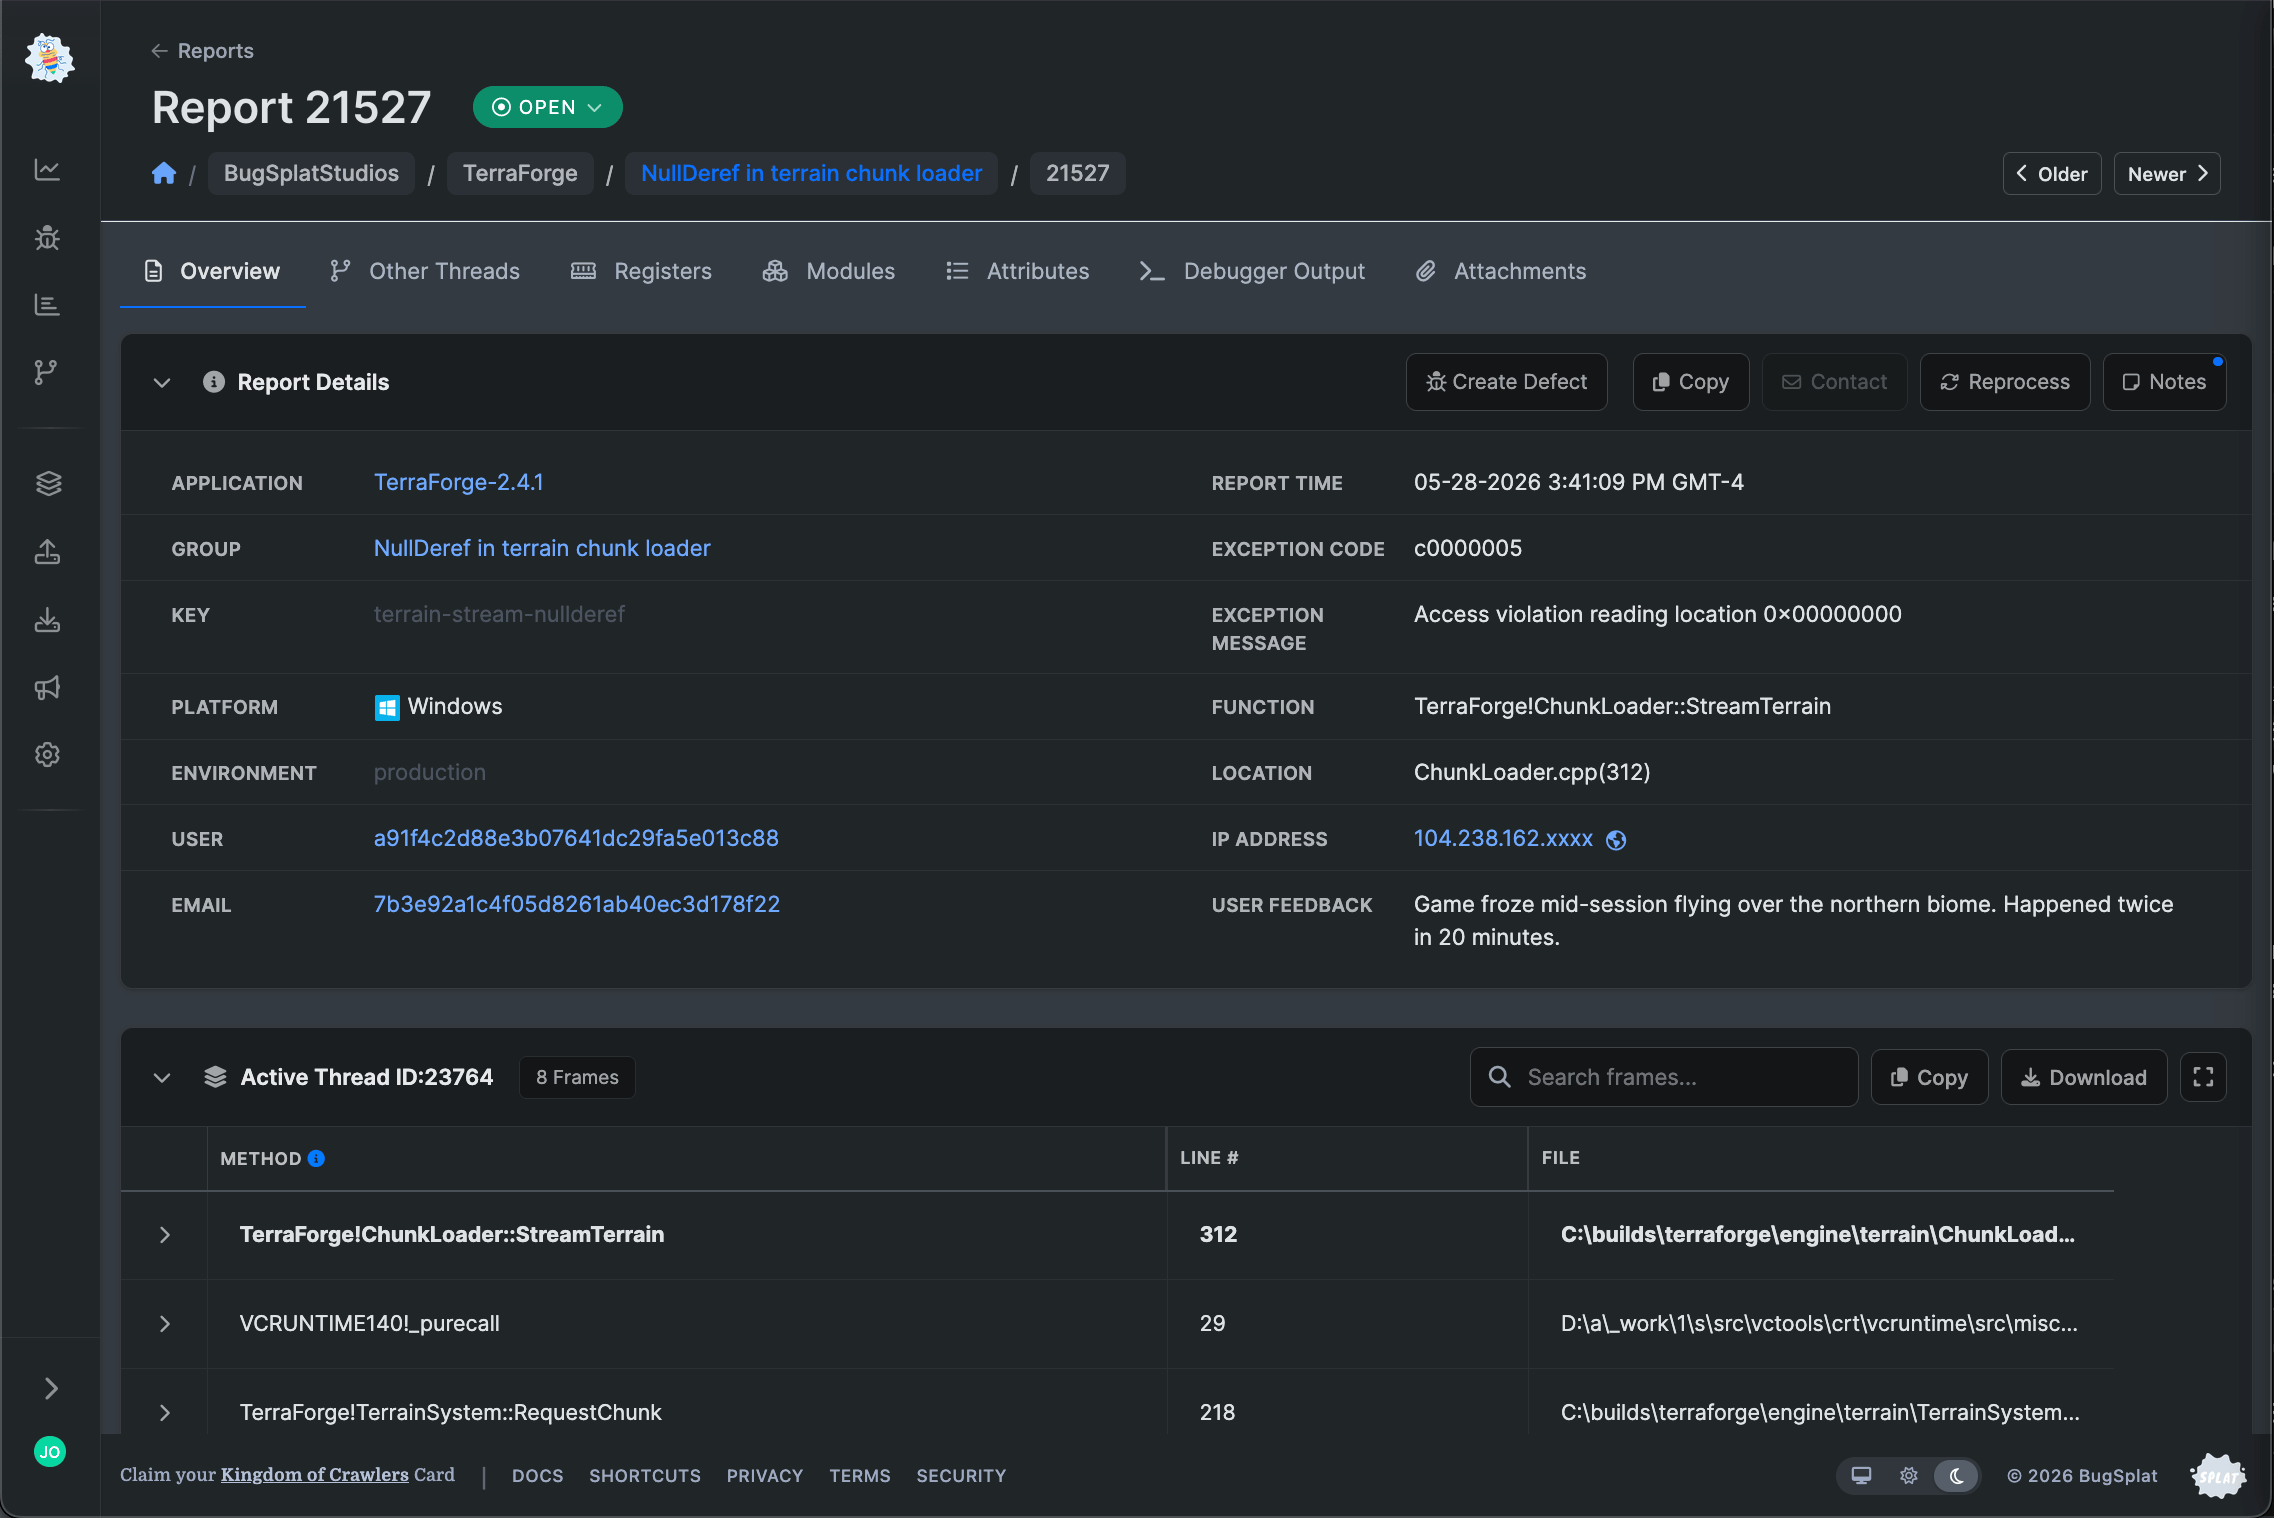The height and width of the screenshot is (1518, 2274).
Task: Open the versions branch icon in sidebar
Action: (47, 372)
